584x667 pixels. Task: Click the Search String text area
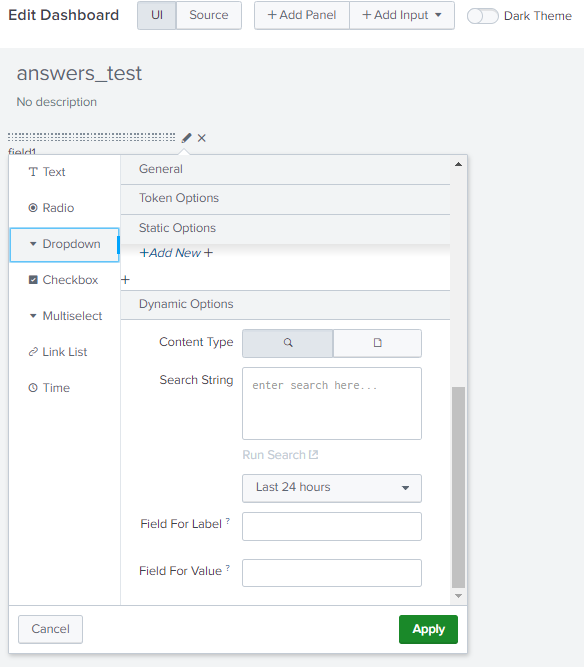click(x=332, y=403)
